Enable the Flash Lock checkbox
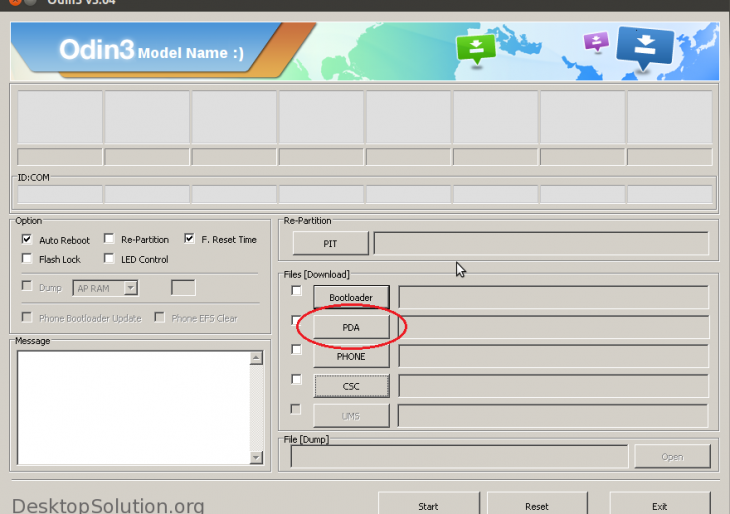 point(27,258)
